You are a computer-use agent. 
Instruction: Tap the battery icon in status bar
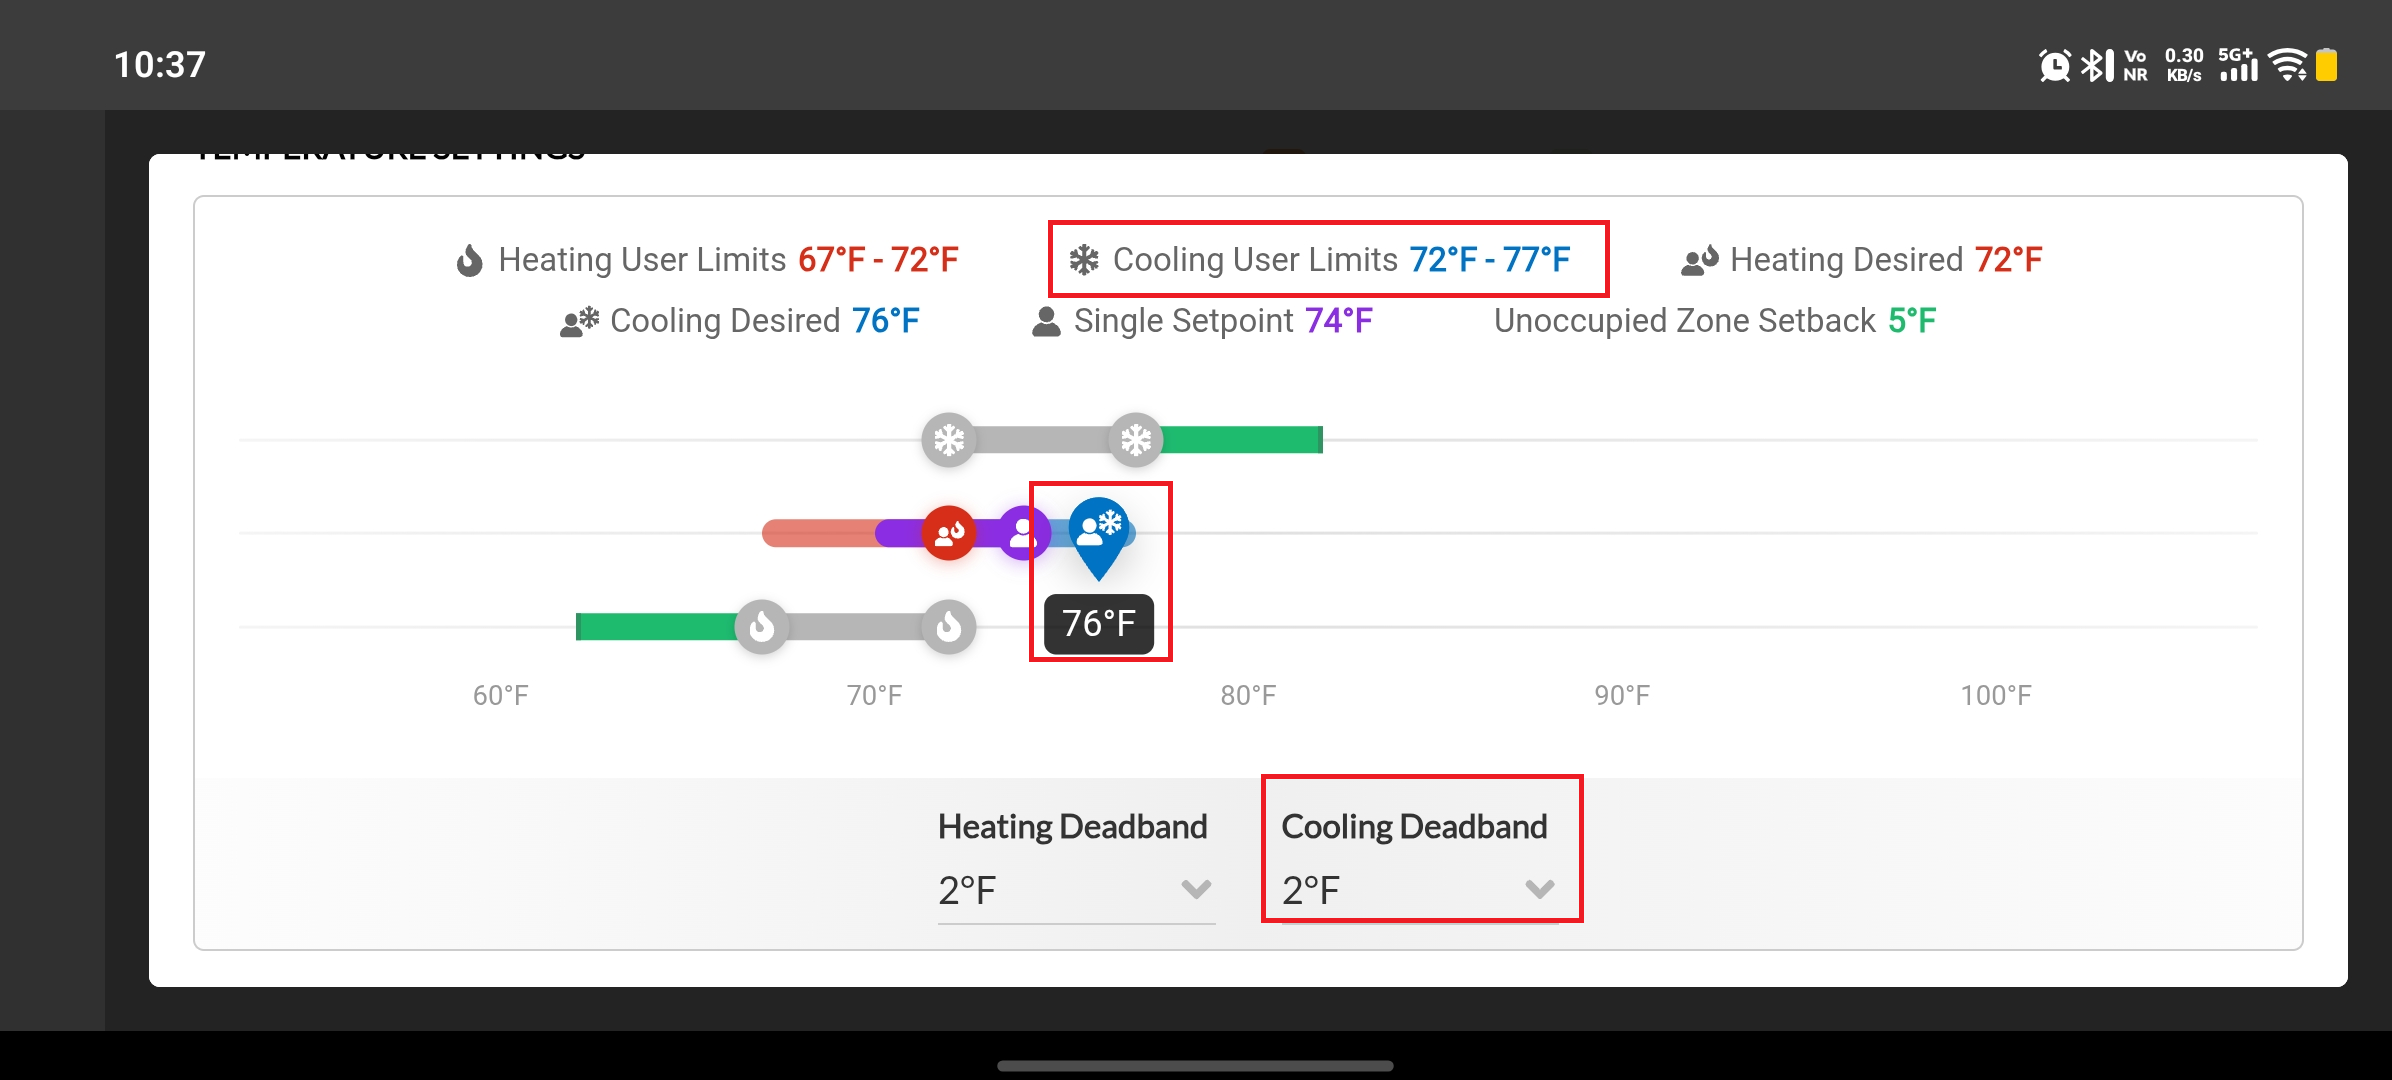[x=2327, y=65]
